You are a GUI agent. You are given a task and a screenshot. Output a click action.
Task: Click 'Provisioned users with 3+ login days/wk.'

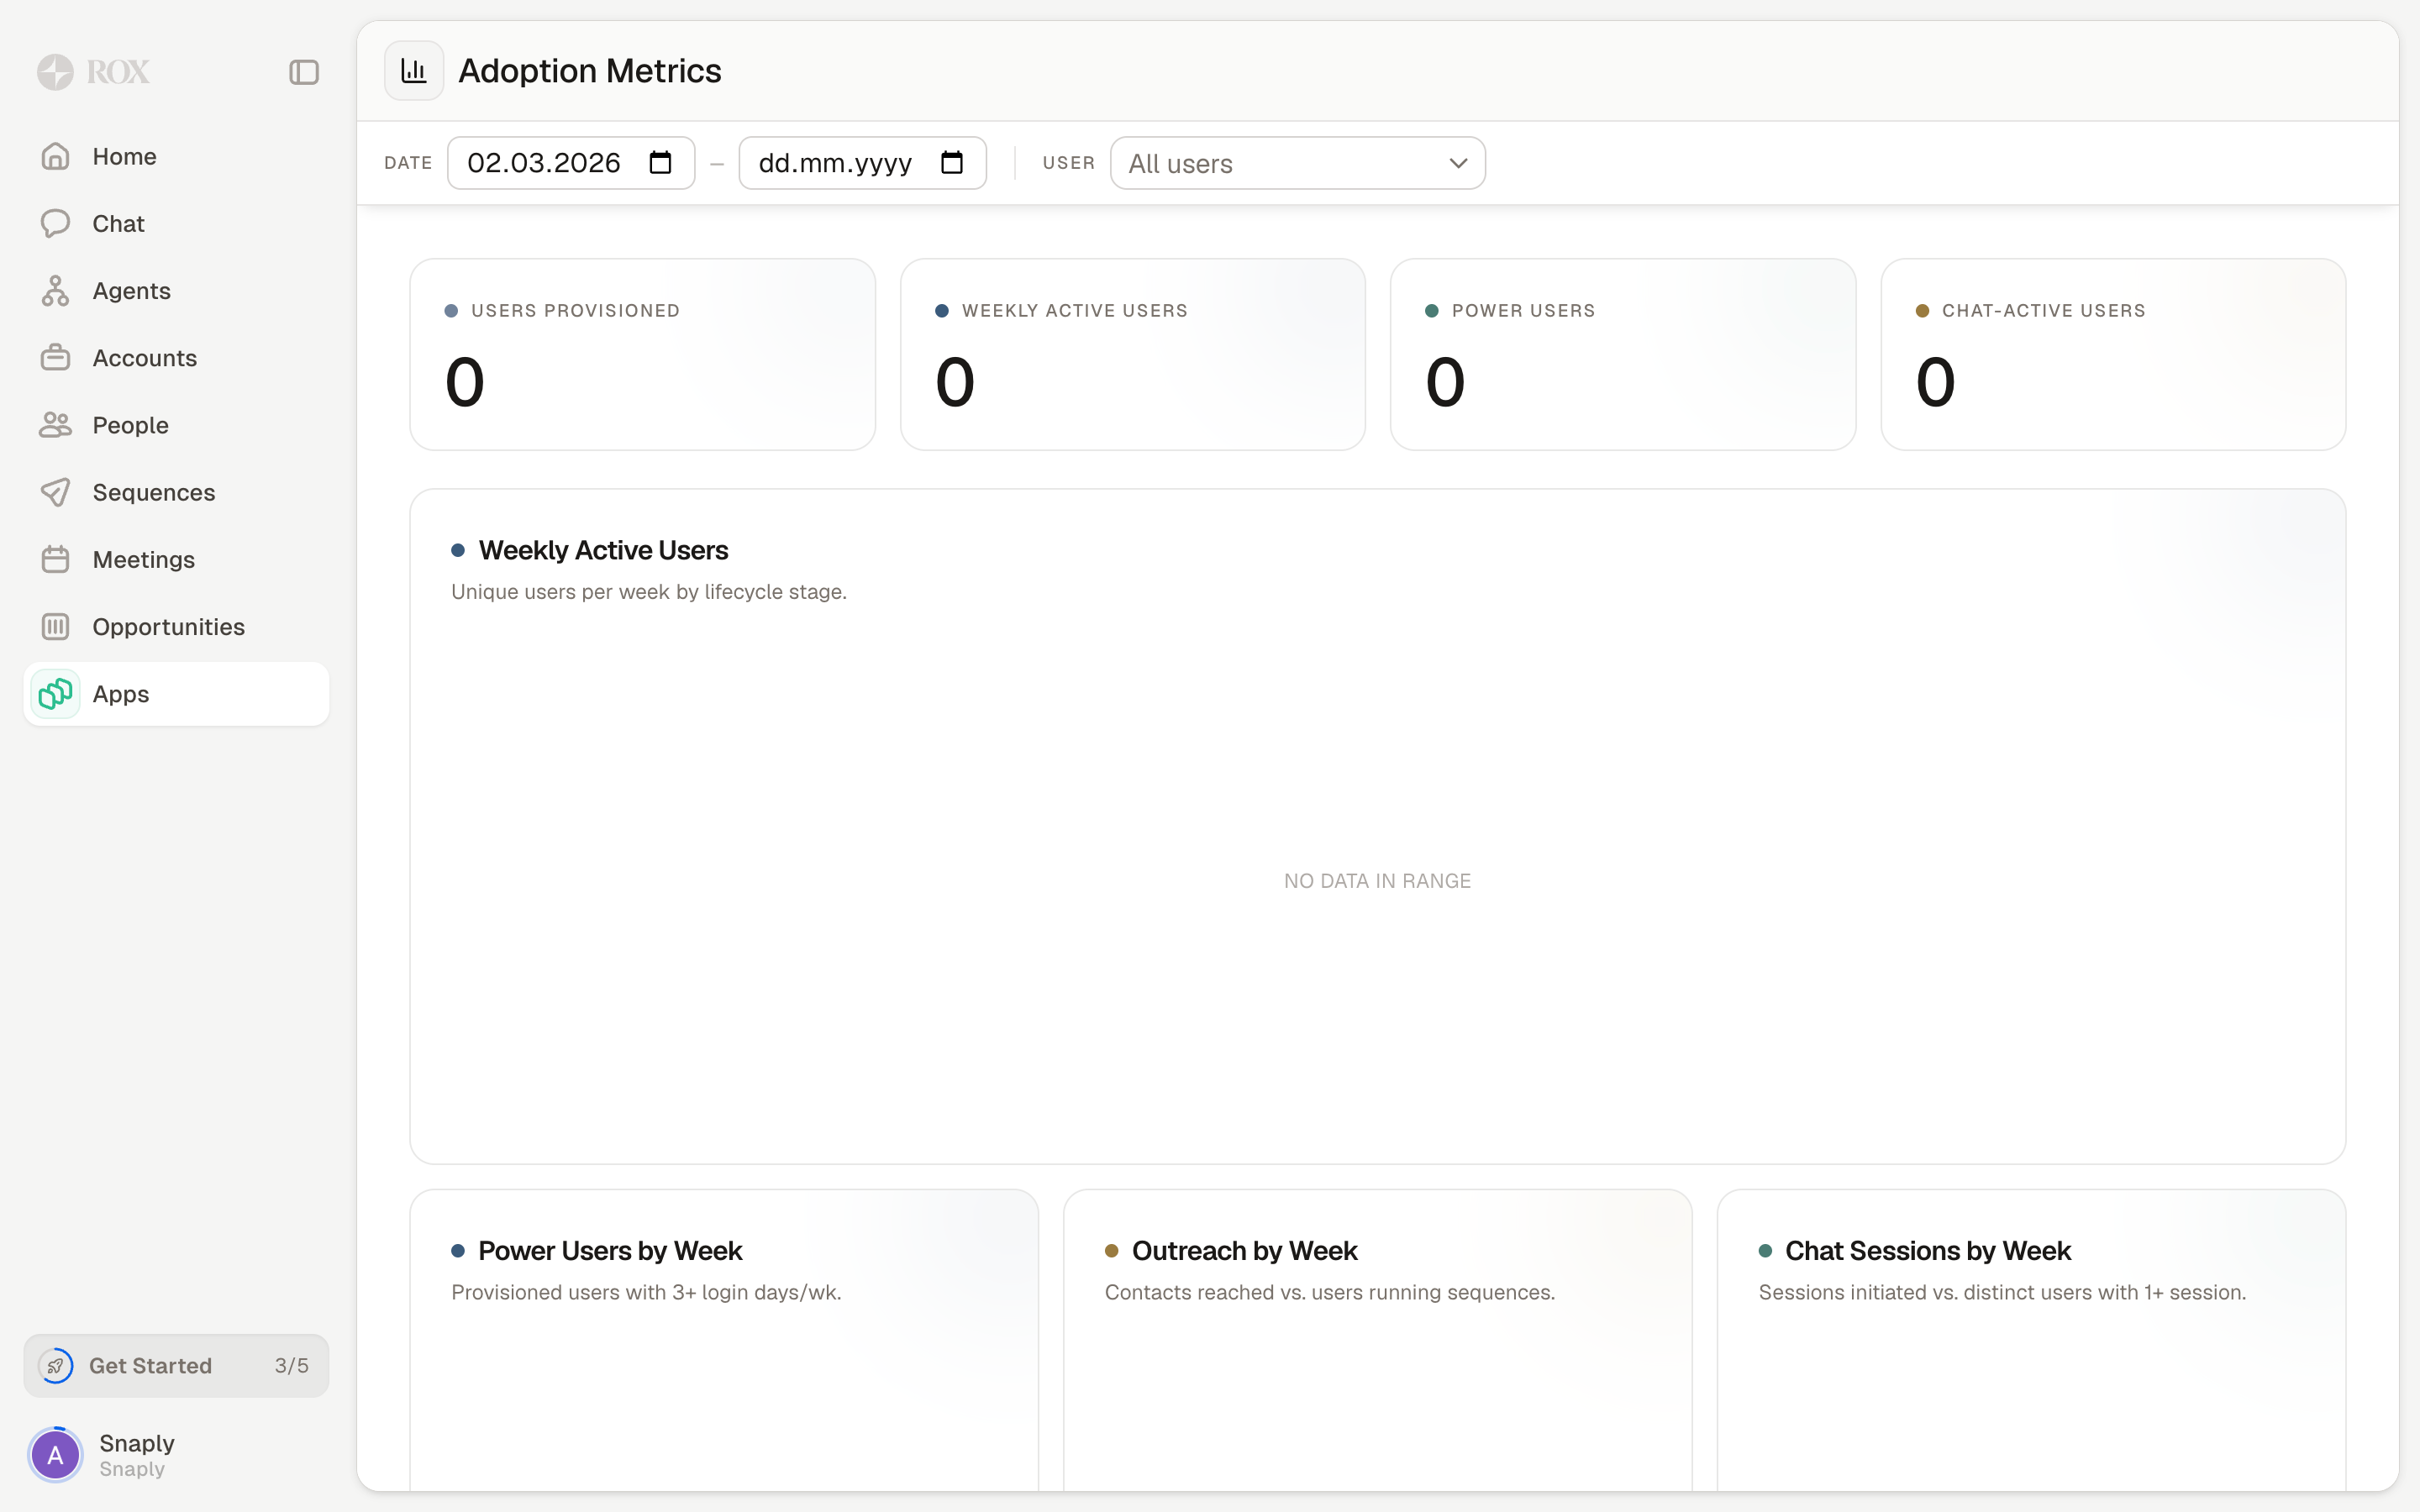tap(646, 1292)
